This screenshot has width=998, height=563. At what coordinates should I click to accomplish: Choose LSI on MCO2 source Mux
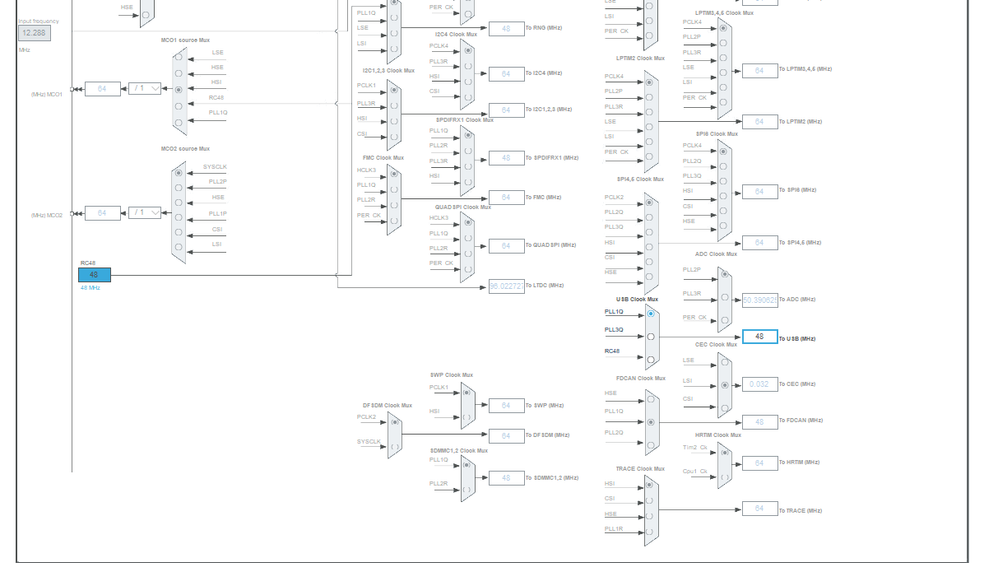coord(179,247)
